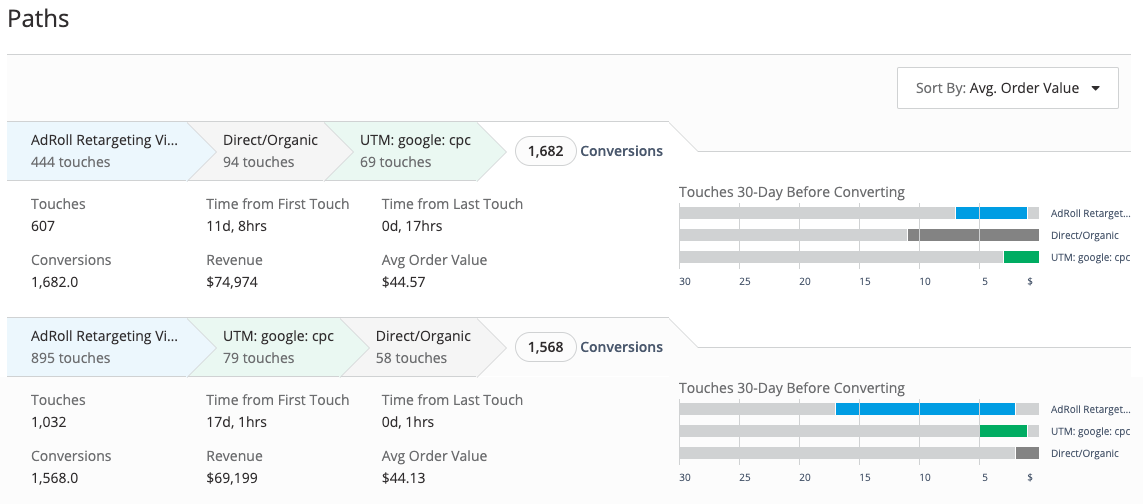Image resolution: width=1147 pixels, height=504 pixels.
Task: Open the Sort By Avg. Order Value dropdown
Action: pyautogui.click(x=1007, y=88)
